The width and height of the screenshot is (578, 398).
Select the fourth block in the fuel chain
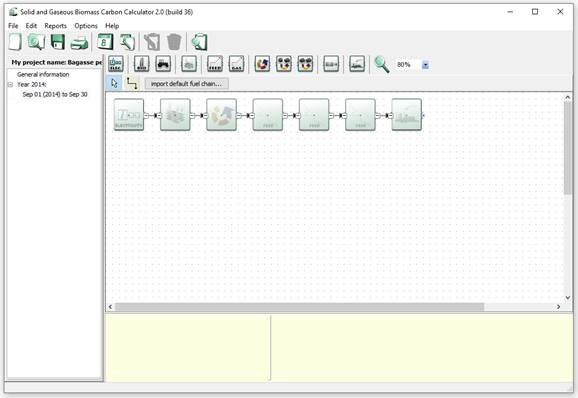[x=268, y=115]
